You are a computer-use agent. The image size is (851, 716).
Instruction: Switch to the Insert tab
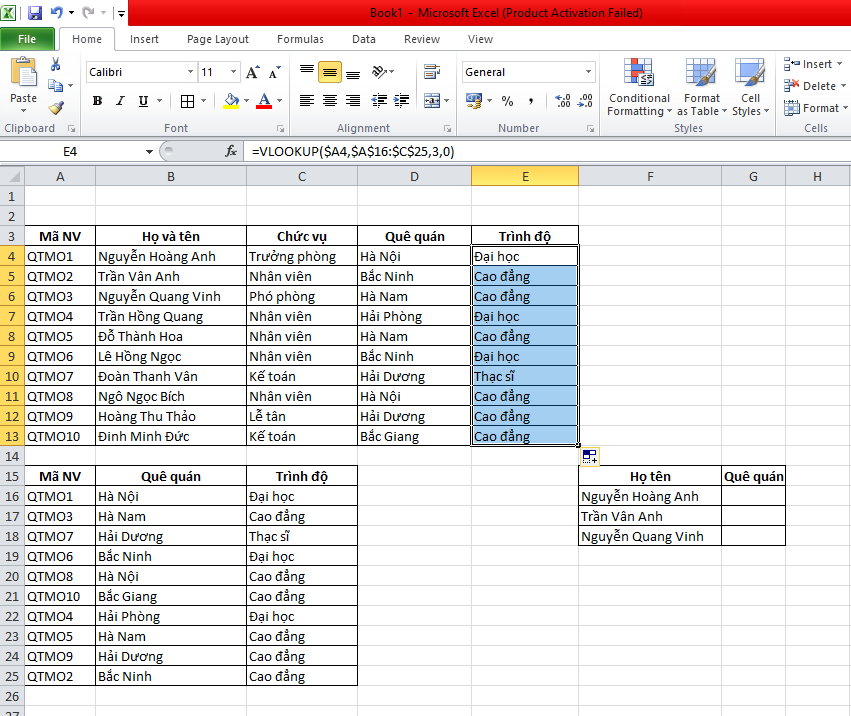144,39
